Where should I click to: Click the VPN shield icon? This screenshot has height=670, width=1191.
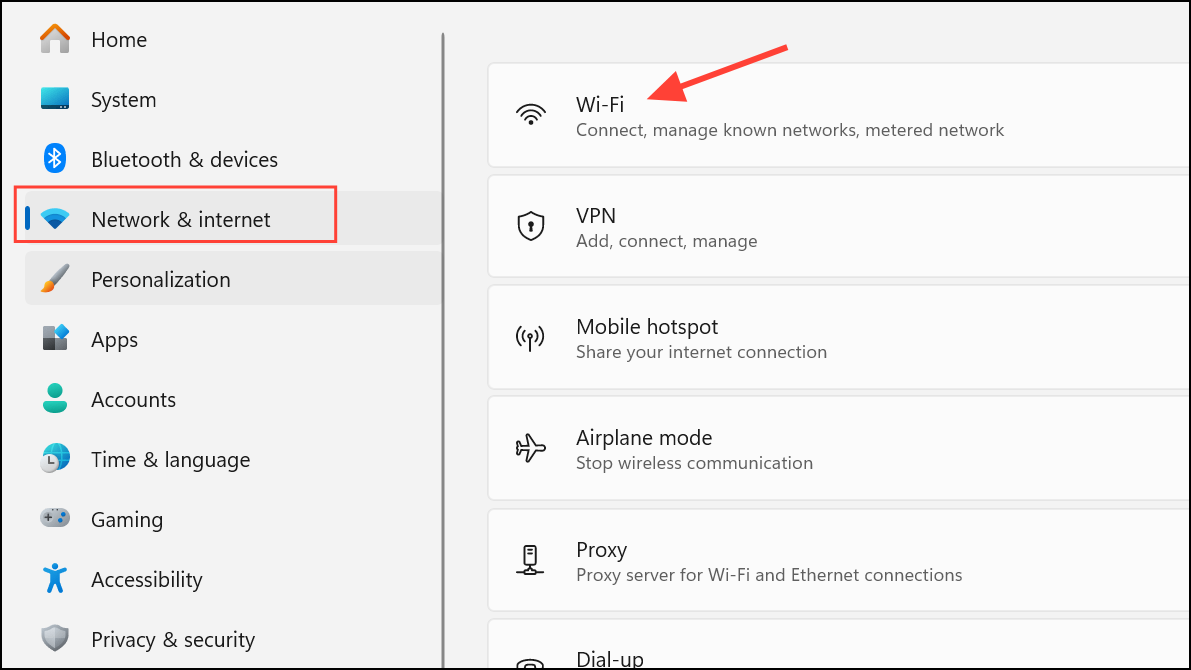(531, 224)
